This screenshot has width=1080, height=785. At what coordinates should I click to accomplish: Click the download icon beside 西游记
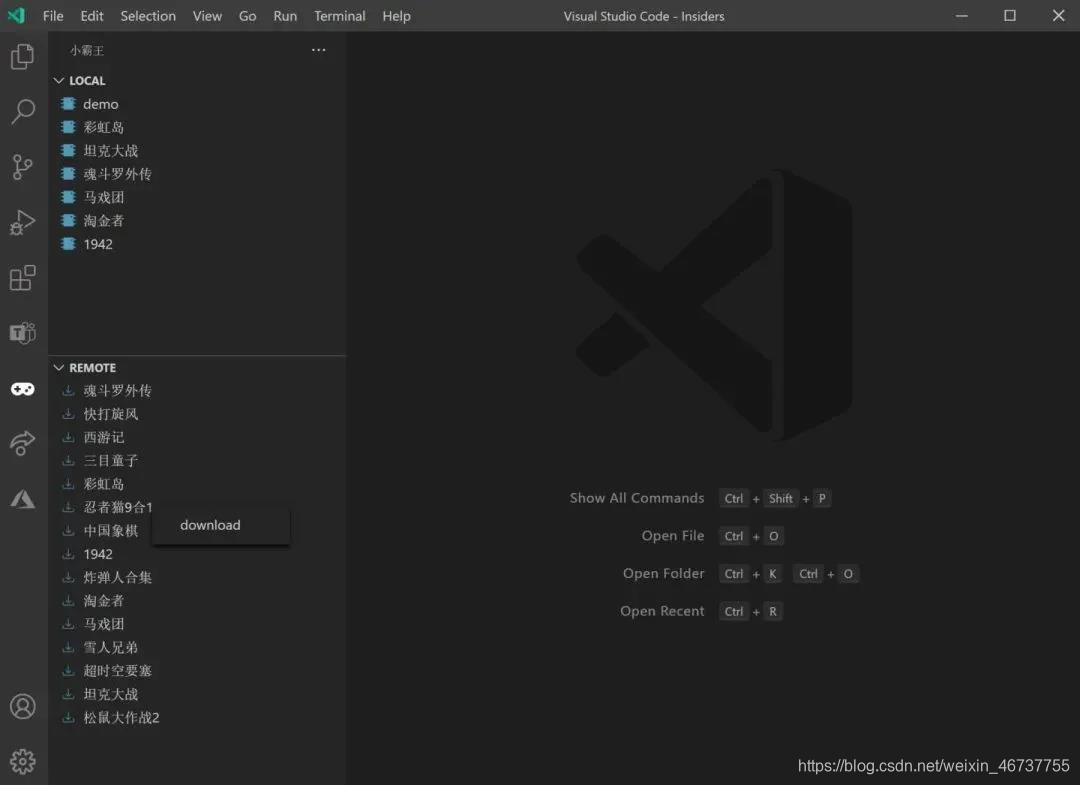click(x=68, y=437)
